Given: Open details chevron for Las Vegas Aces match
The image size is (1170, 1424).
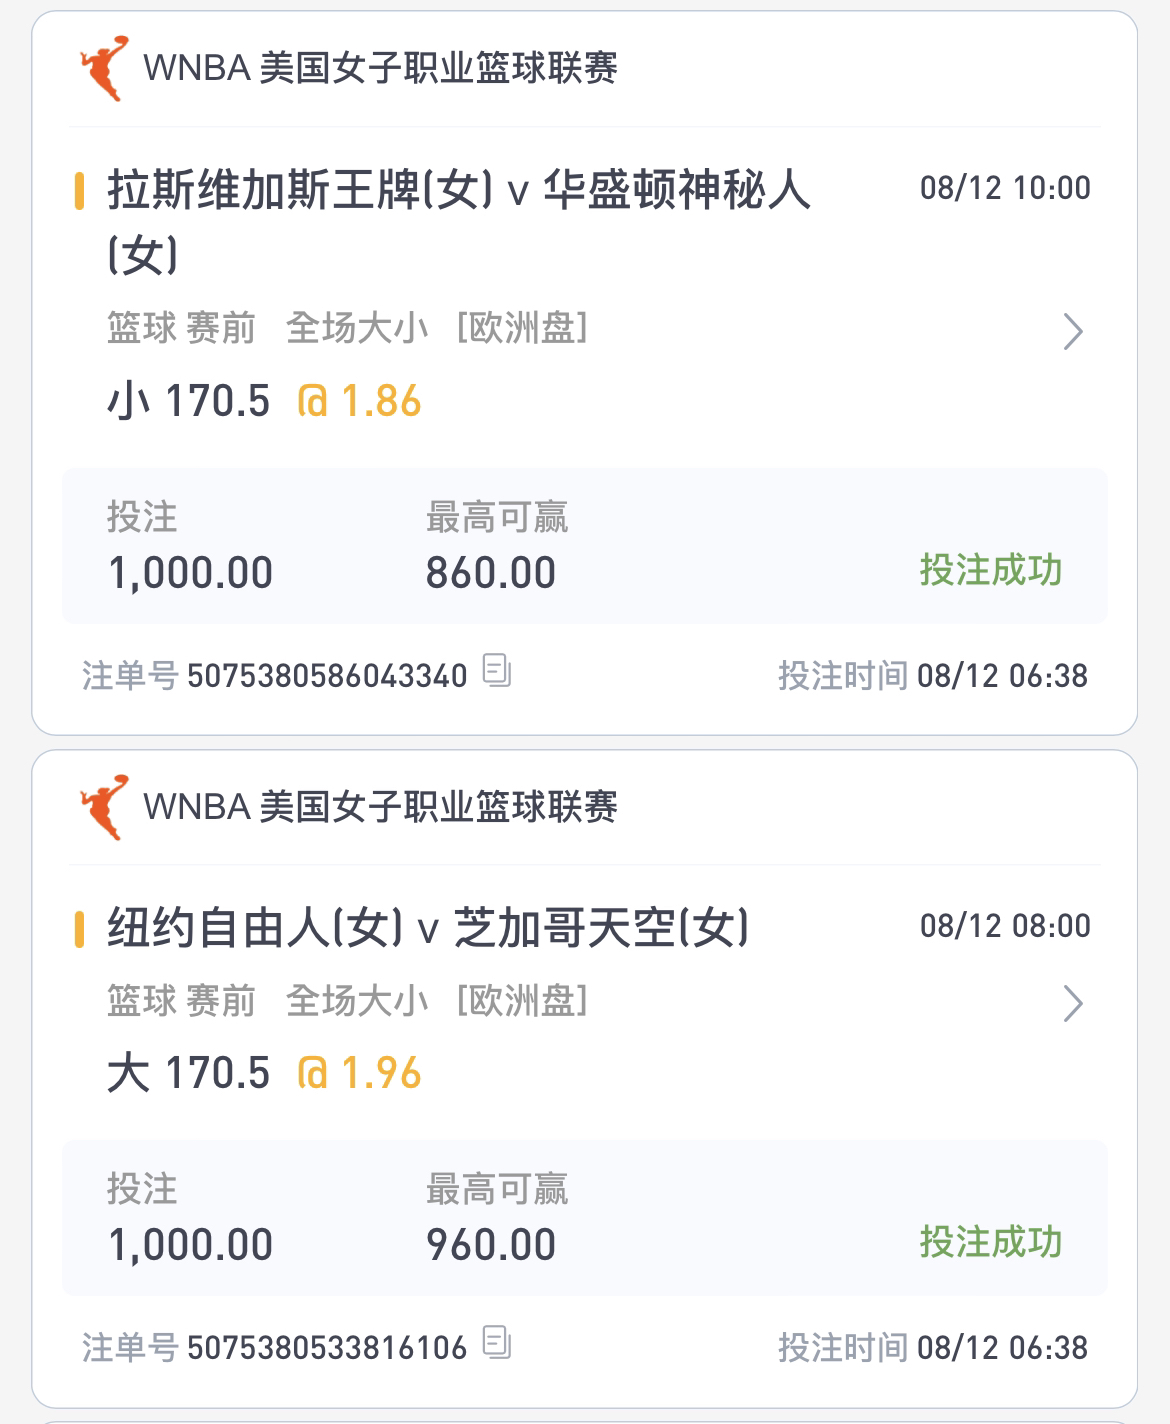Looking at the screenshot, I should (x=1073, y=331).
